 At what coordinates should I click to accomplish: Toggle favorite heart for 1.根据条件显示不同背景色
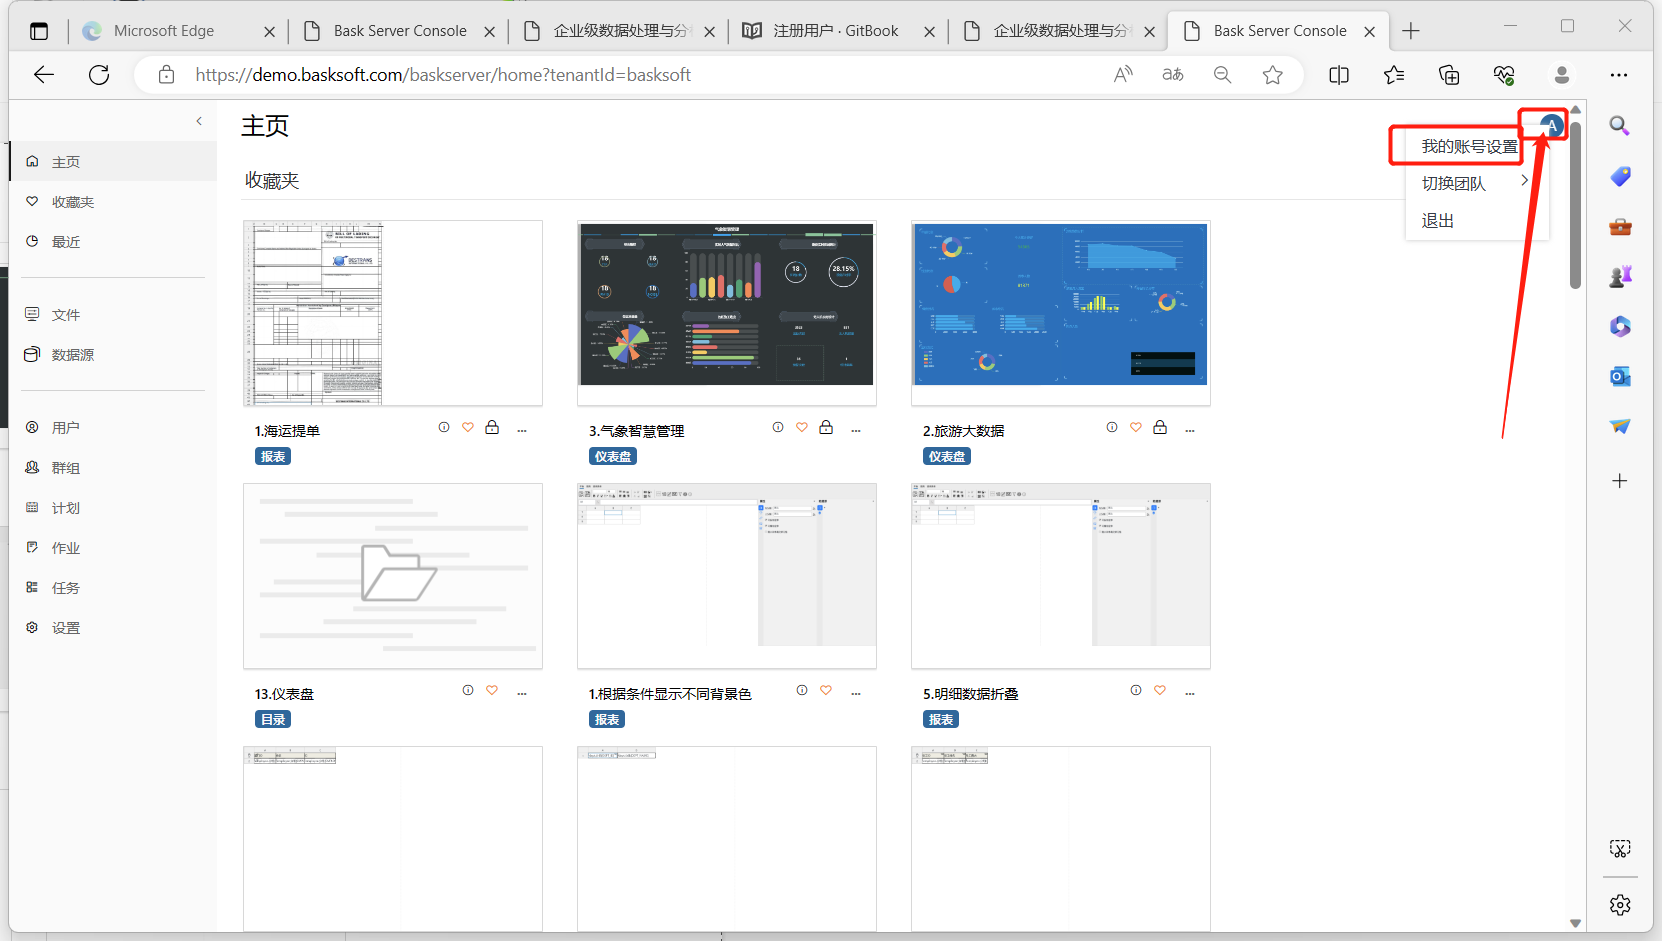(826, 690)
